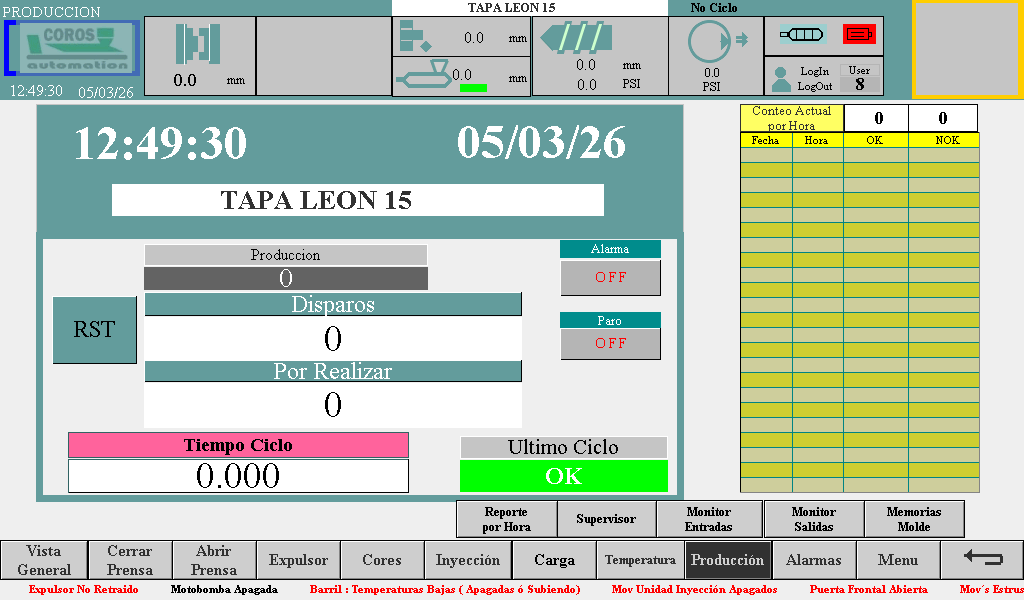Click the ejector position icon
The width and height of the screenshot is (1024, 600).
tap(414, 37)
